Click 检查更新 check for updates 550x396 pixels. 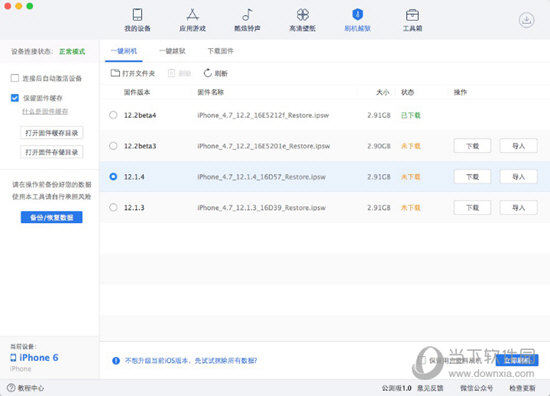pyautogui.click(x=522, y=388)
